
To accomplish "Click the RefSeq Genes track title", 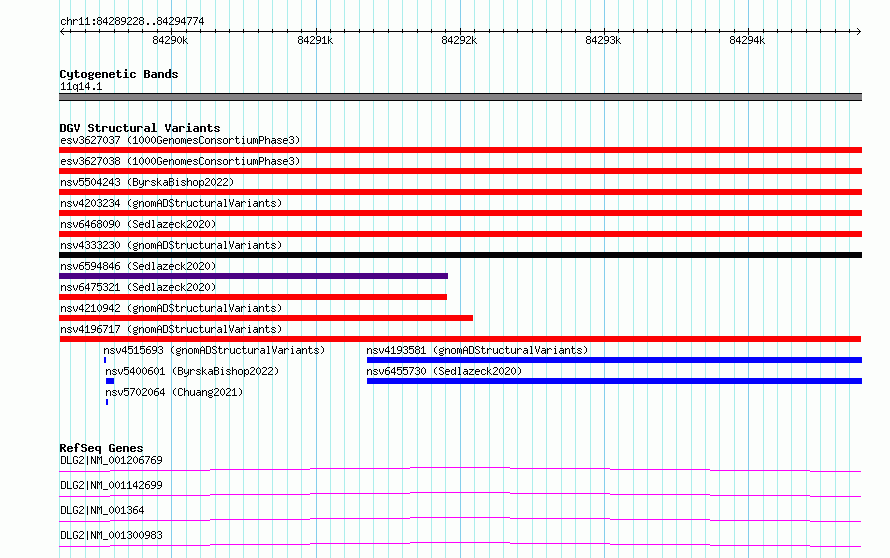I will [101, 448].
